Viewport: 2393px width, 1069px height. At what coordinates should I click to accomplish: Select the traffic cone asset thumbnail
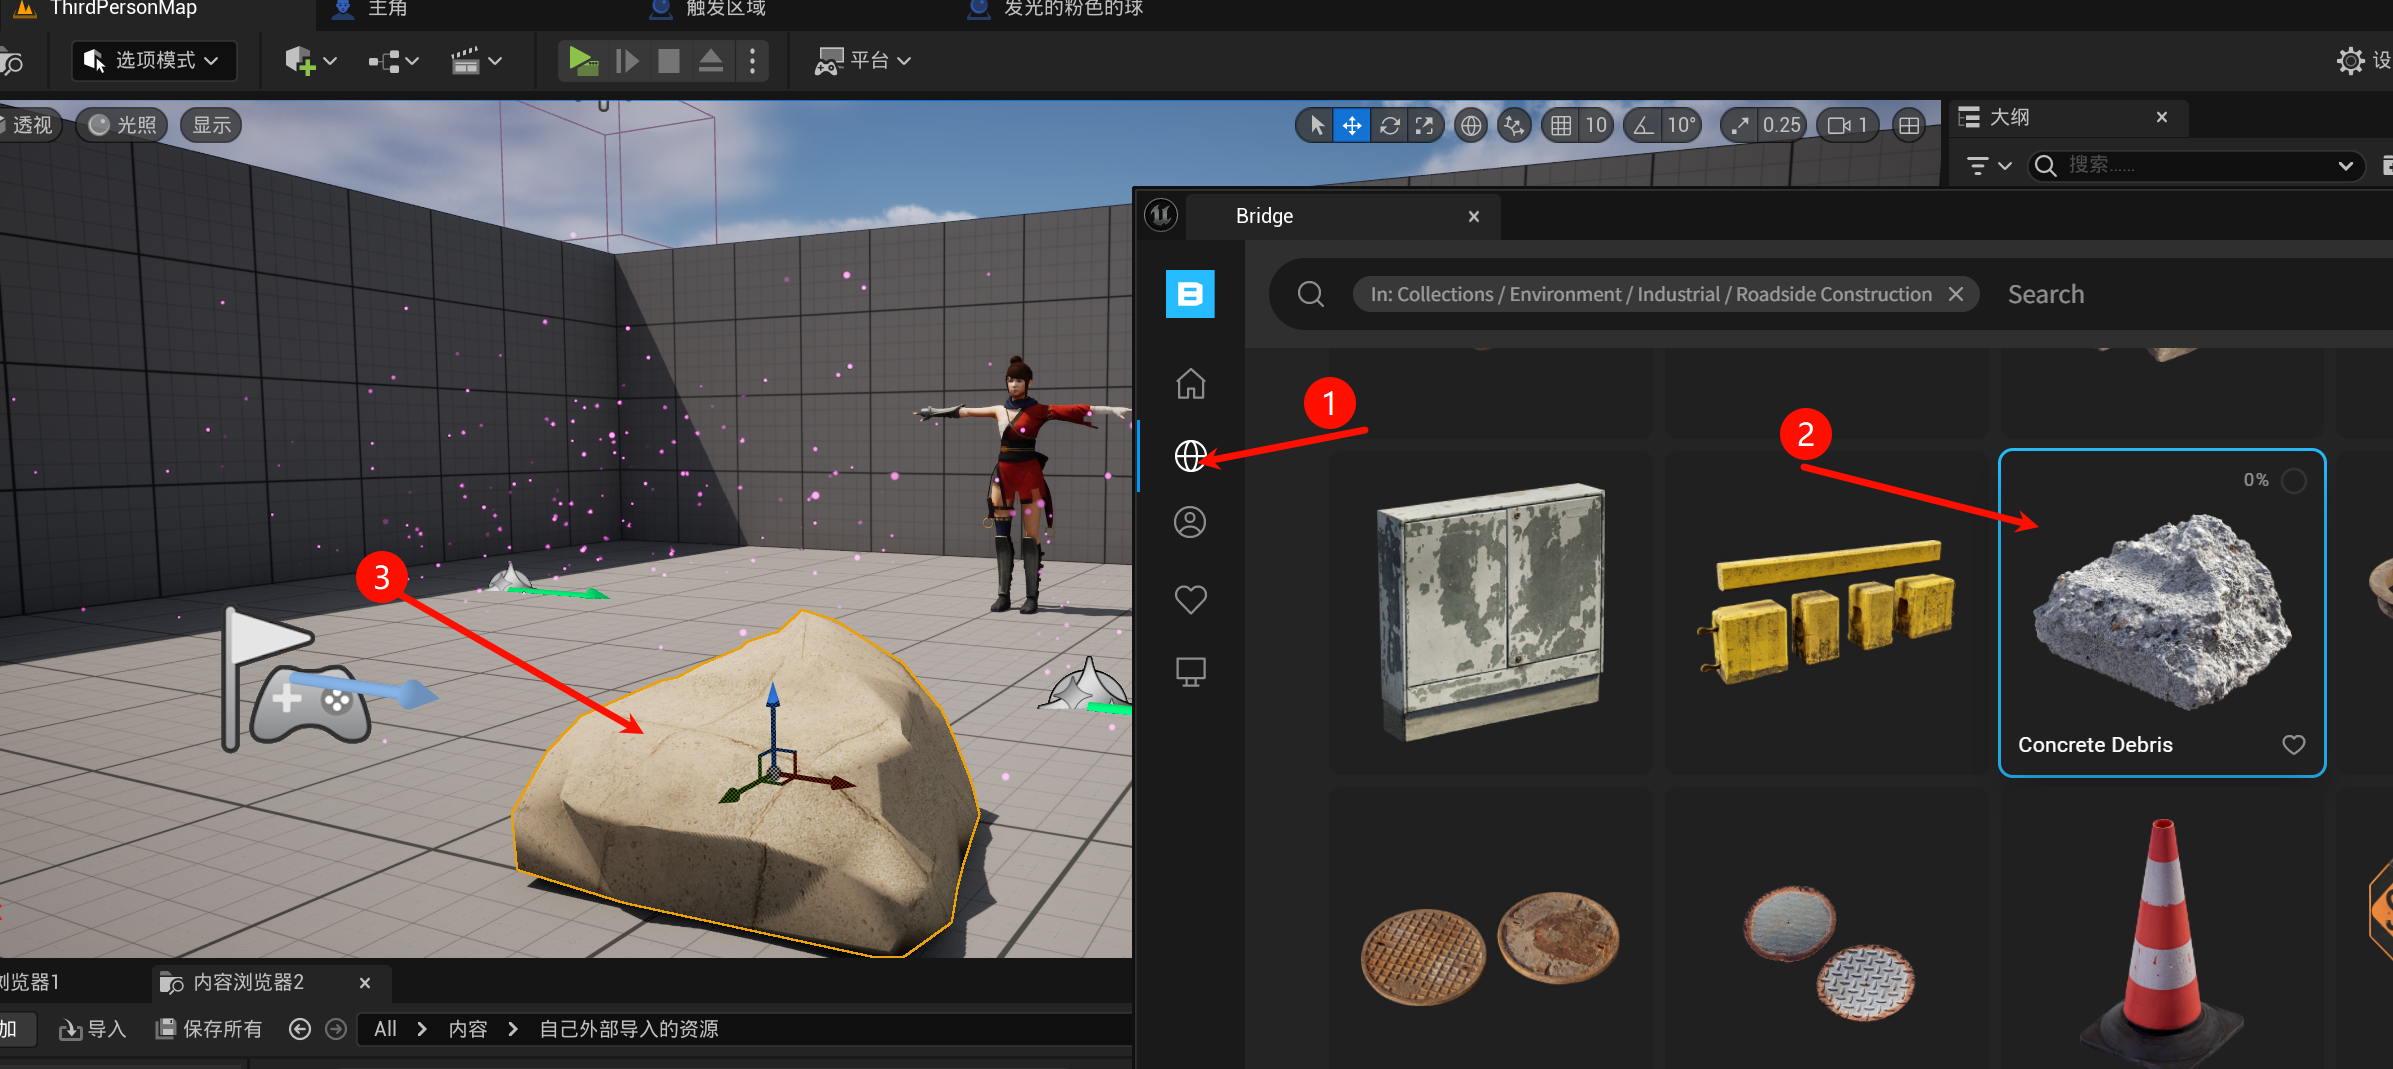[x=2161, y=935]
